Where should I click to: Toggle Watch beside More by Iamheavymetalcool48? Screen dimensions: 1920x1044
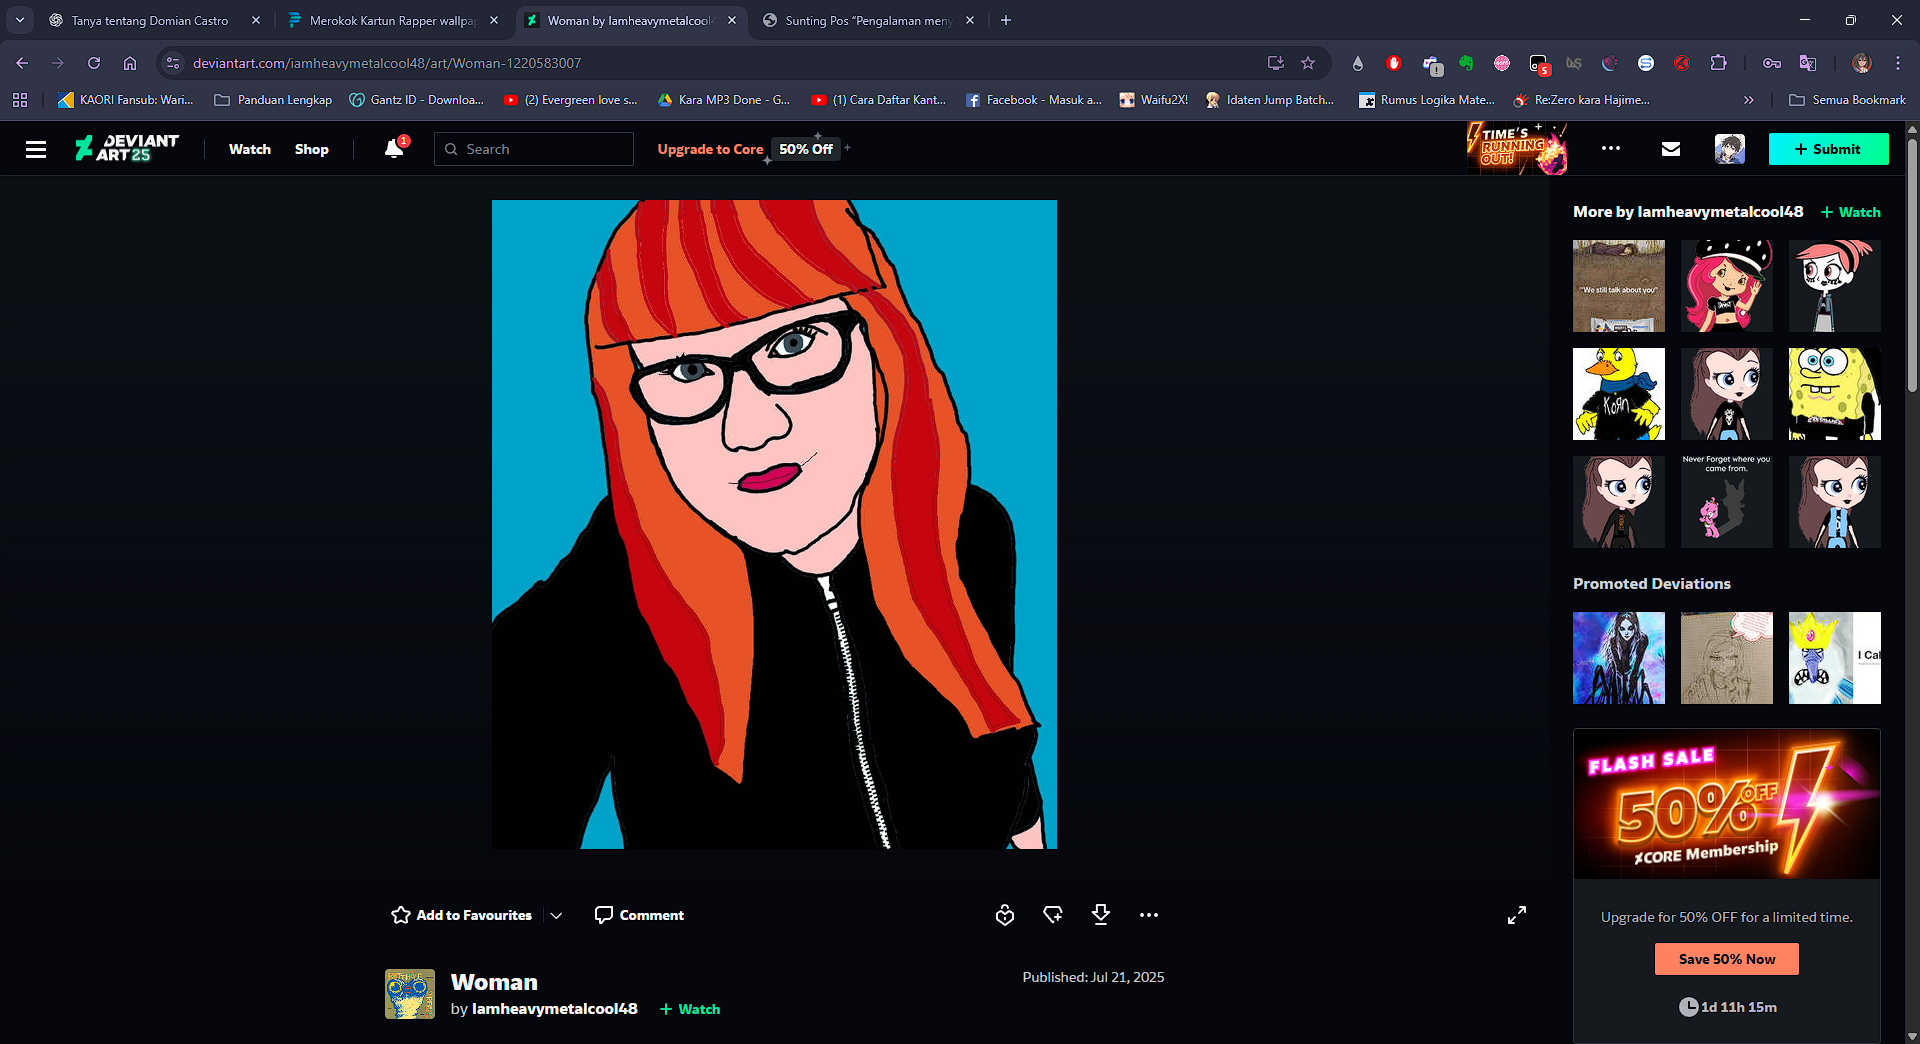(1850, 212)
